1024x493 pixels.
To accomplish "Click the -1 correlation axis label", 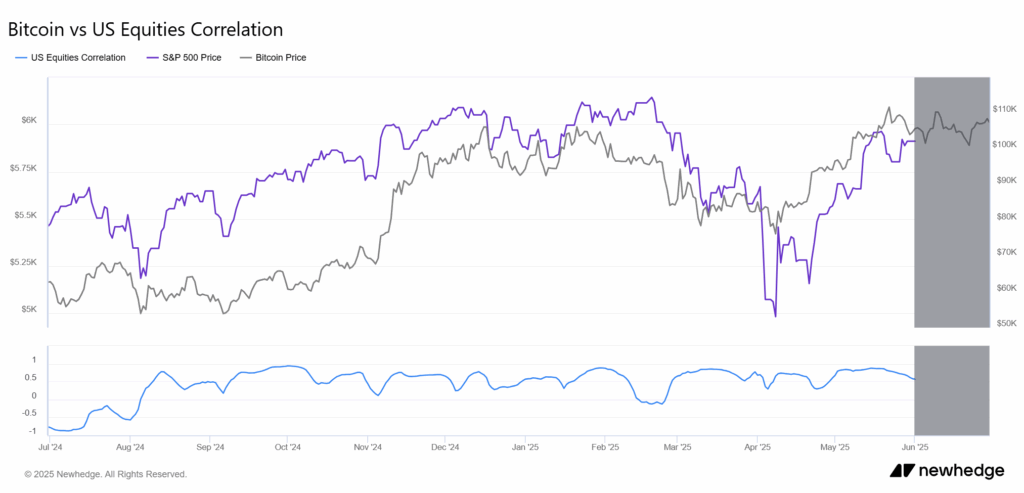I will tap(34, 431).
